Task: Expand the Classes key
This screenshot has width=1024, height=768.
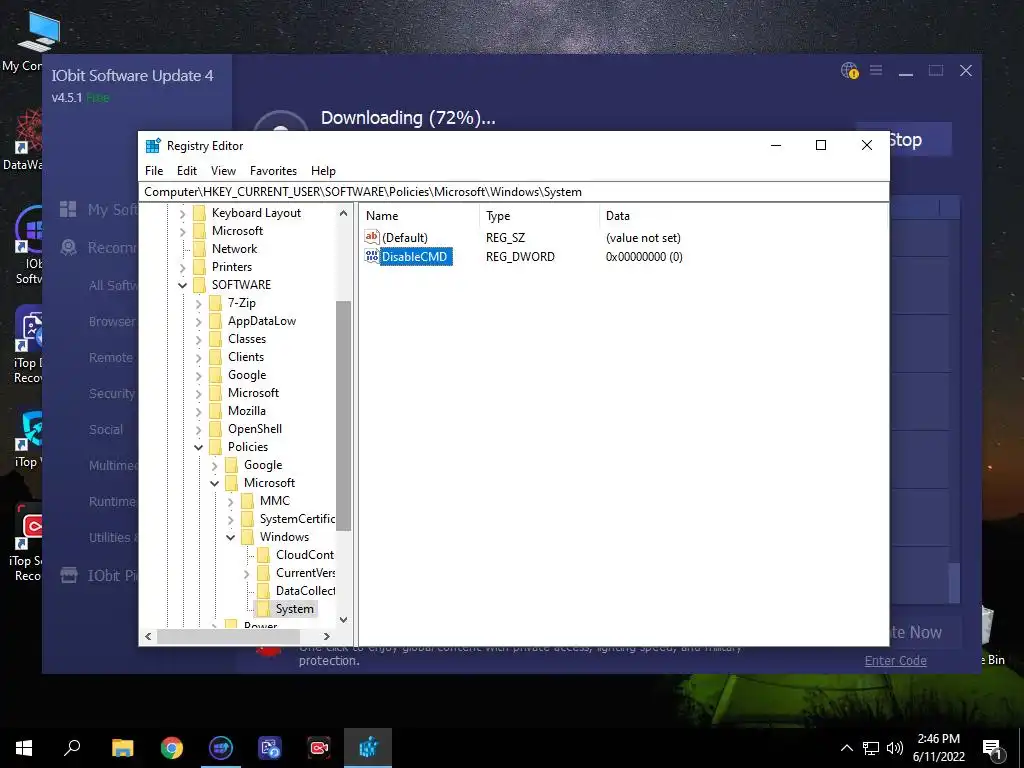Action: 199,340
